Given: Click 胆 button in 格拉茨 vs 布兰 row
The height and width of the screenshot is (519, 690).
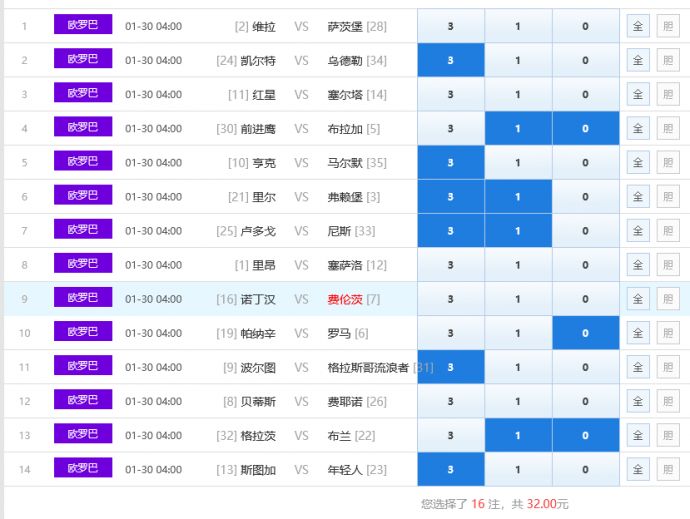Looking at the screenshot, I should point(668,436).
